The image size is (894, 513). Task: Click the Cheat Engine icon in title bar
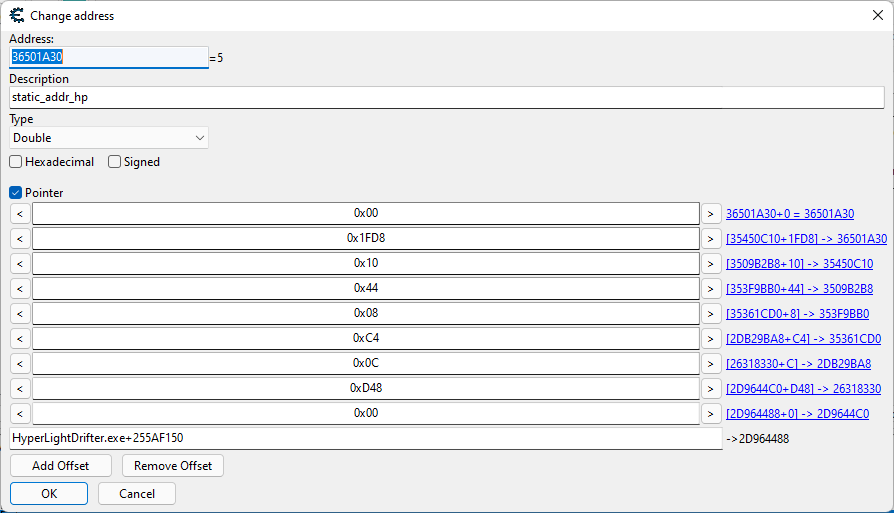(x=16, y=15)
